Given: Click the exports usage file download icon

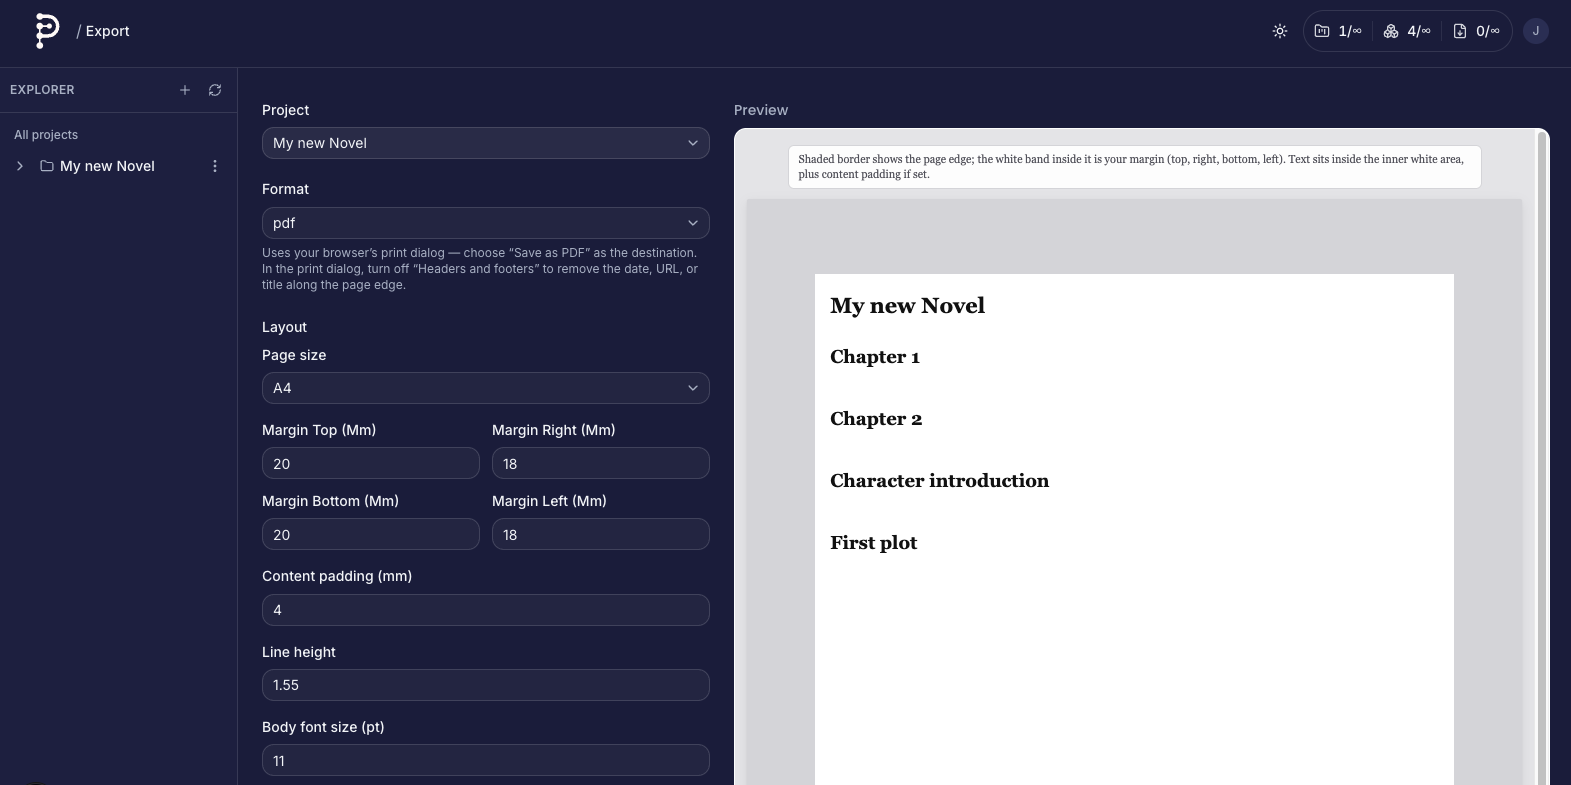Looking at the screenshot, I should click(x=1459, y=31).
